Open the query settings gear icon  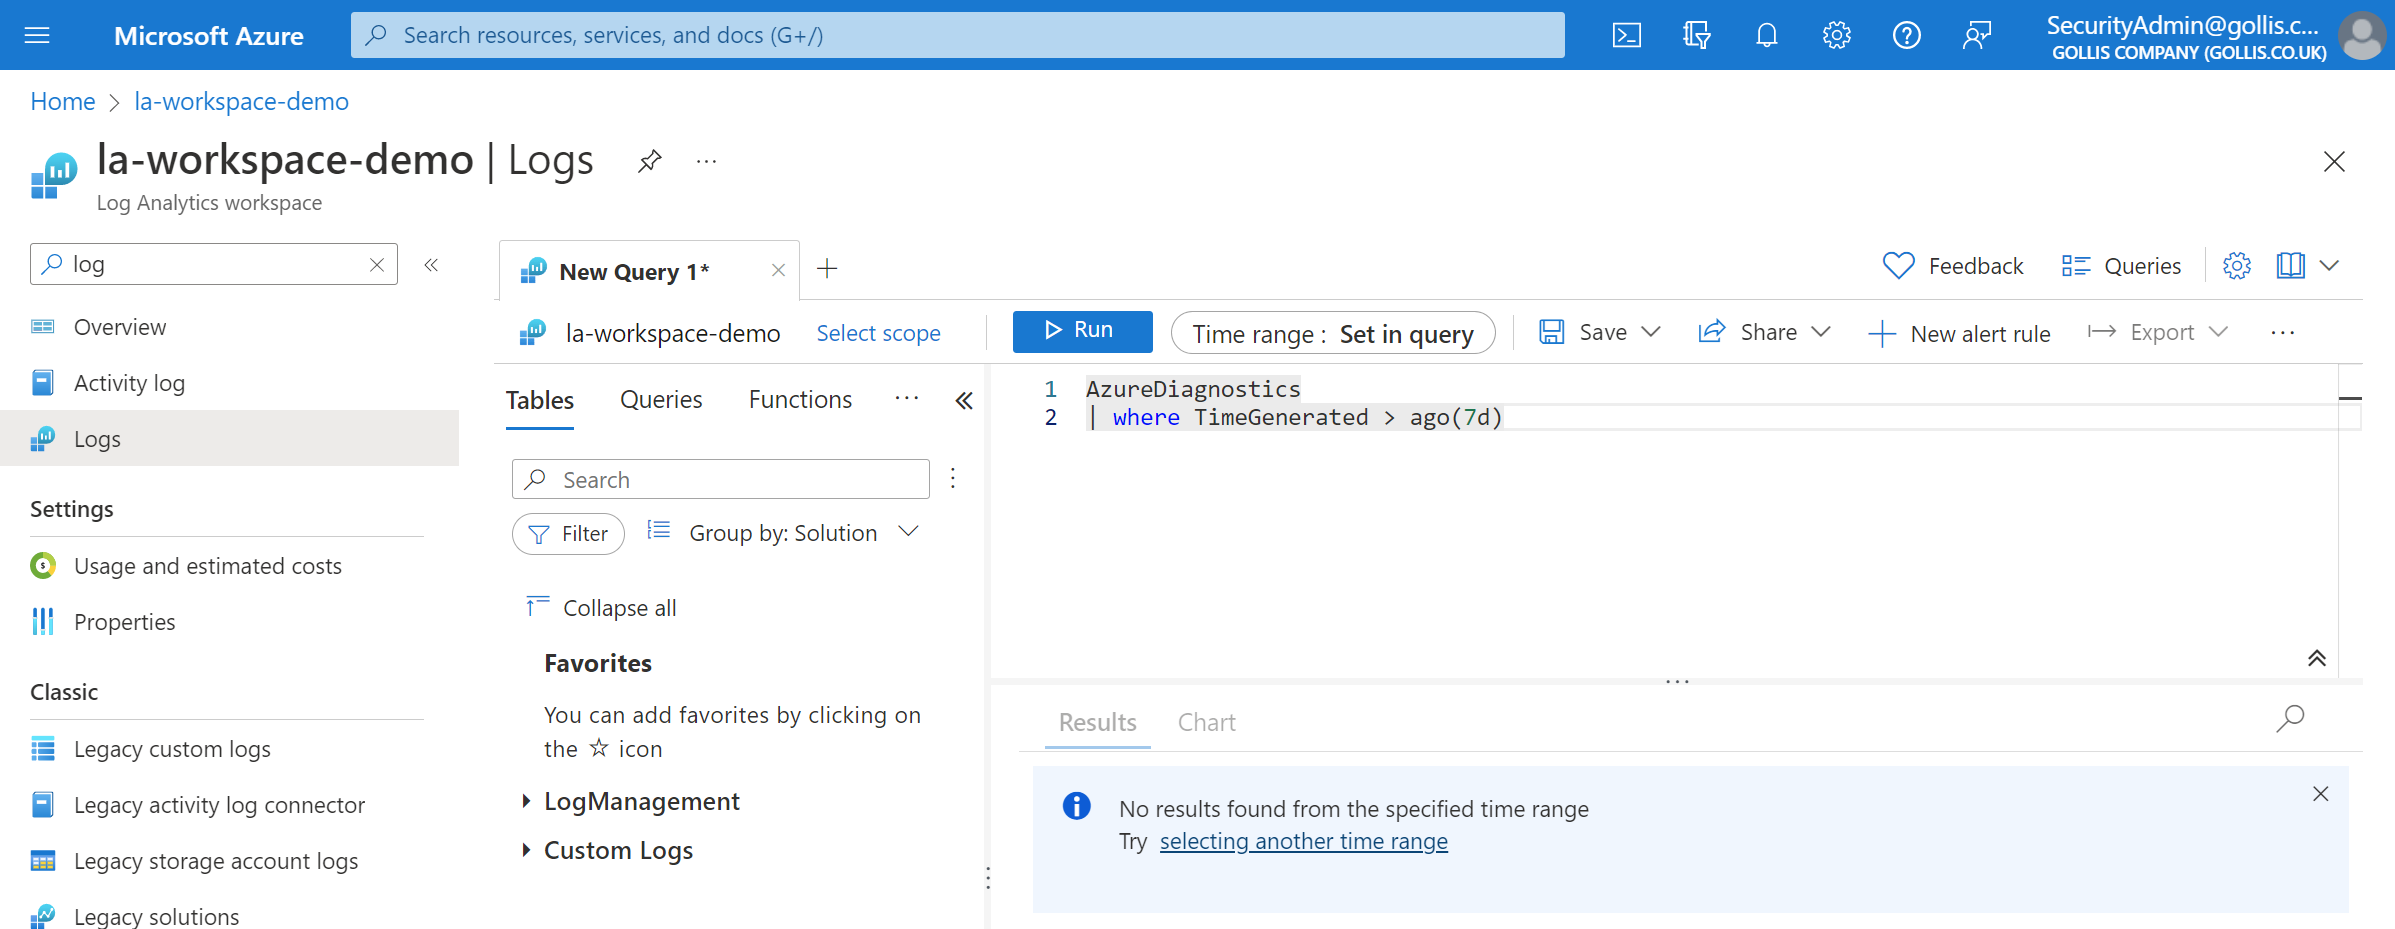(2237, 266)
